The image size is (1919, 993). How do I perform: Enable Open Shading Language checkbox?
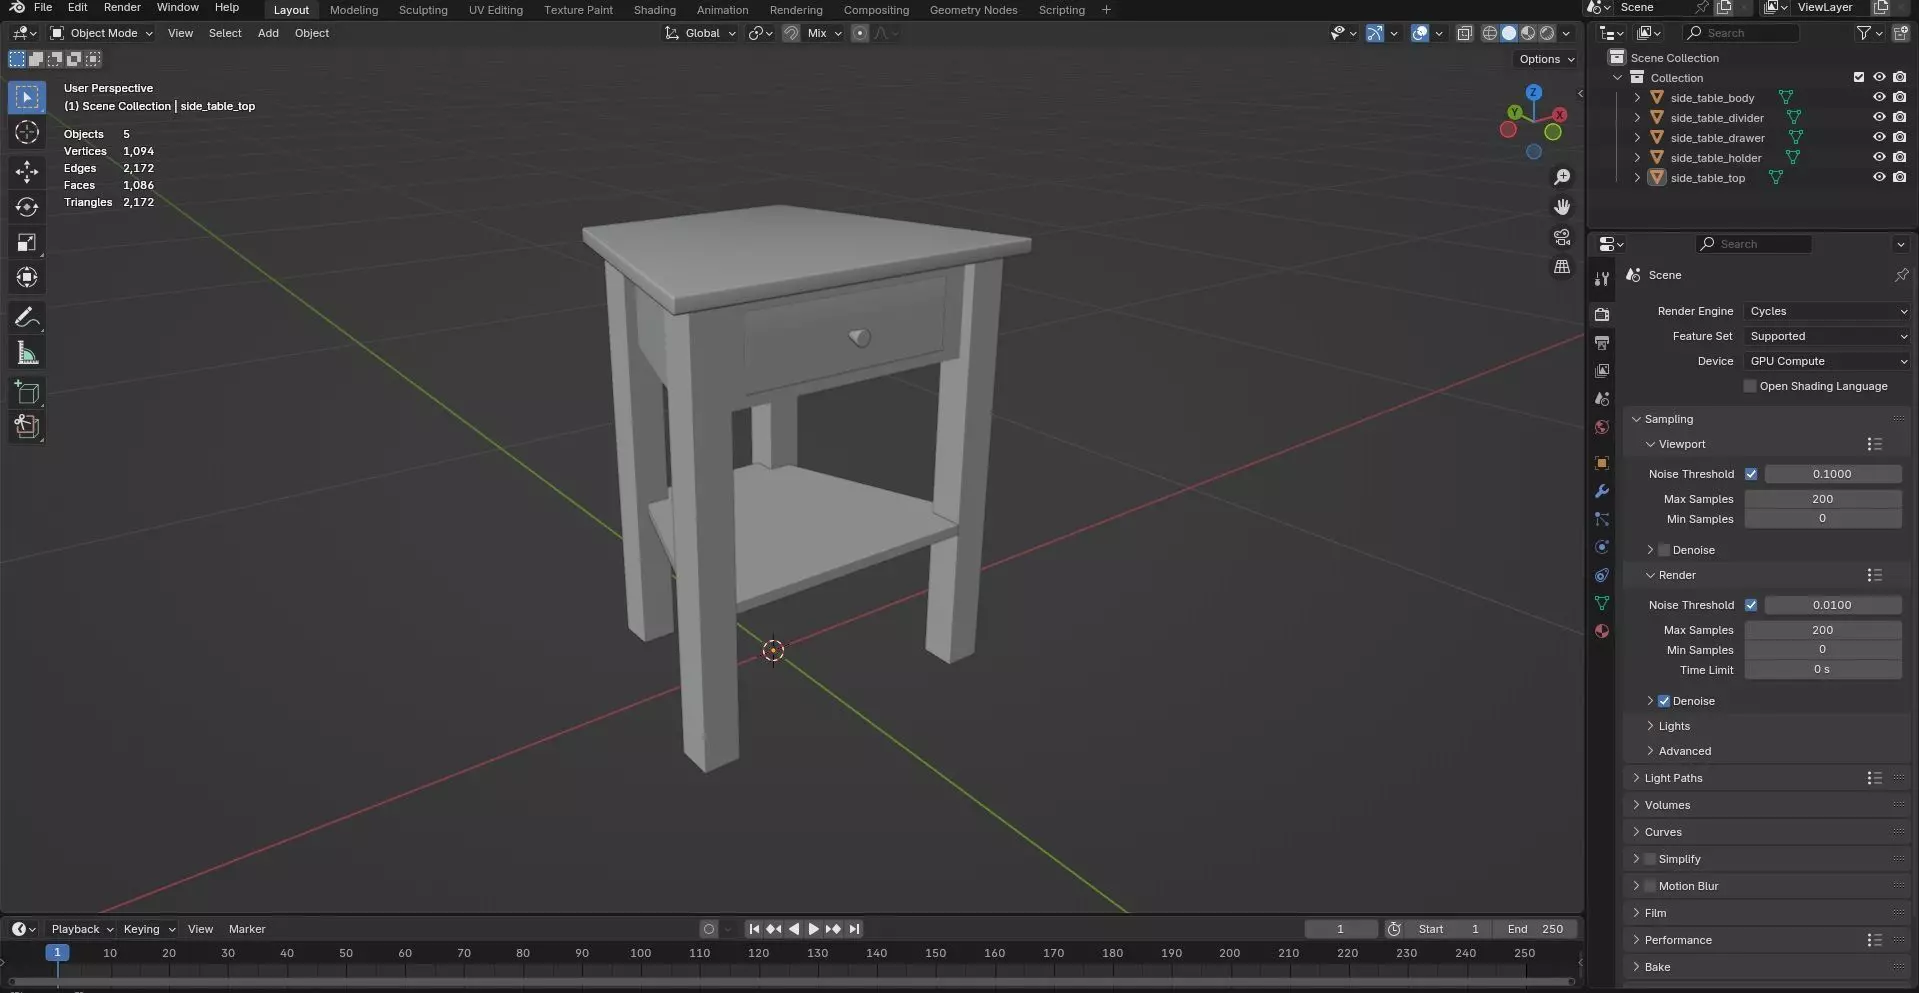[1750, 386]
